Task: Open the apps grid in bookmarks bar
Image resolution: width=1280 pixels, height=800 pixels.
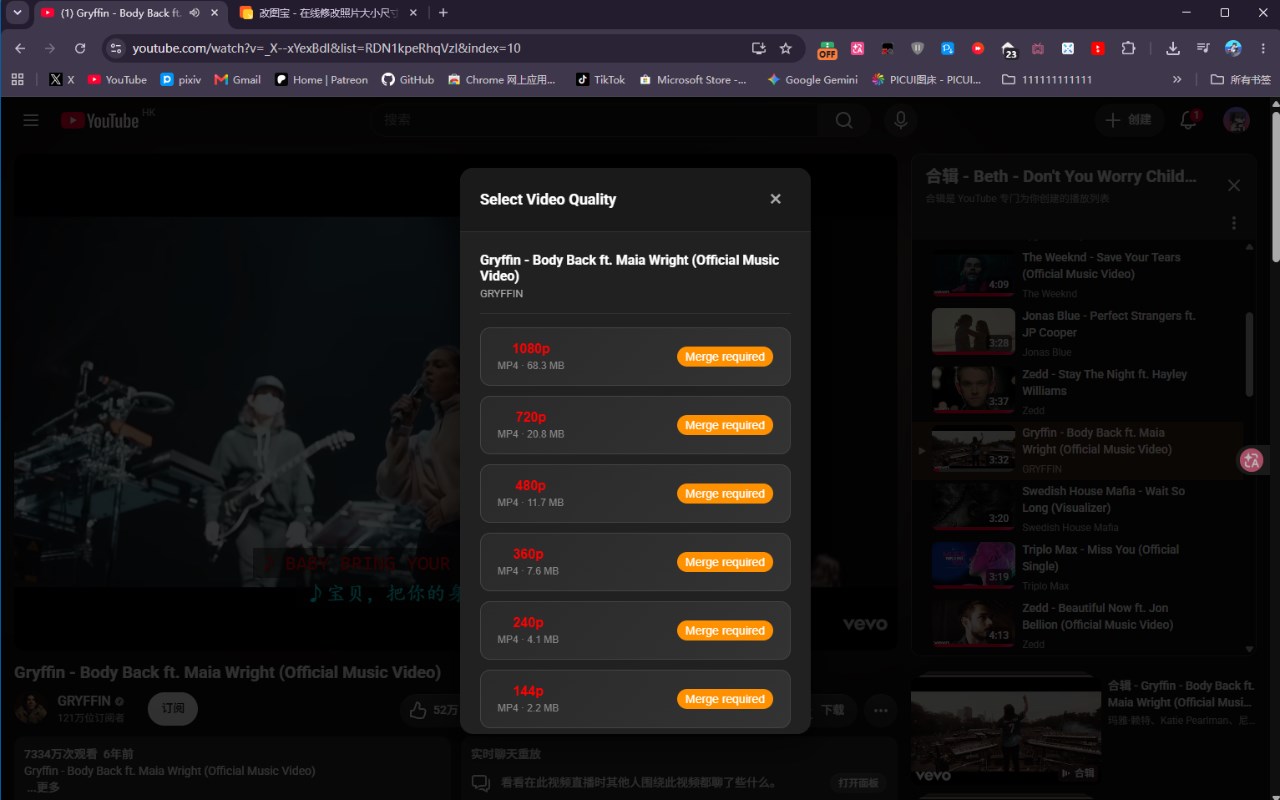Action: click(17, 79)
